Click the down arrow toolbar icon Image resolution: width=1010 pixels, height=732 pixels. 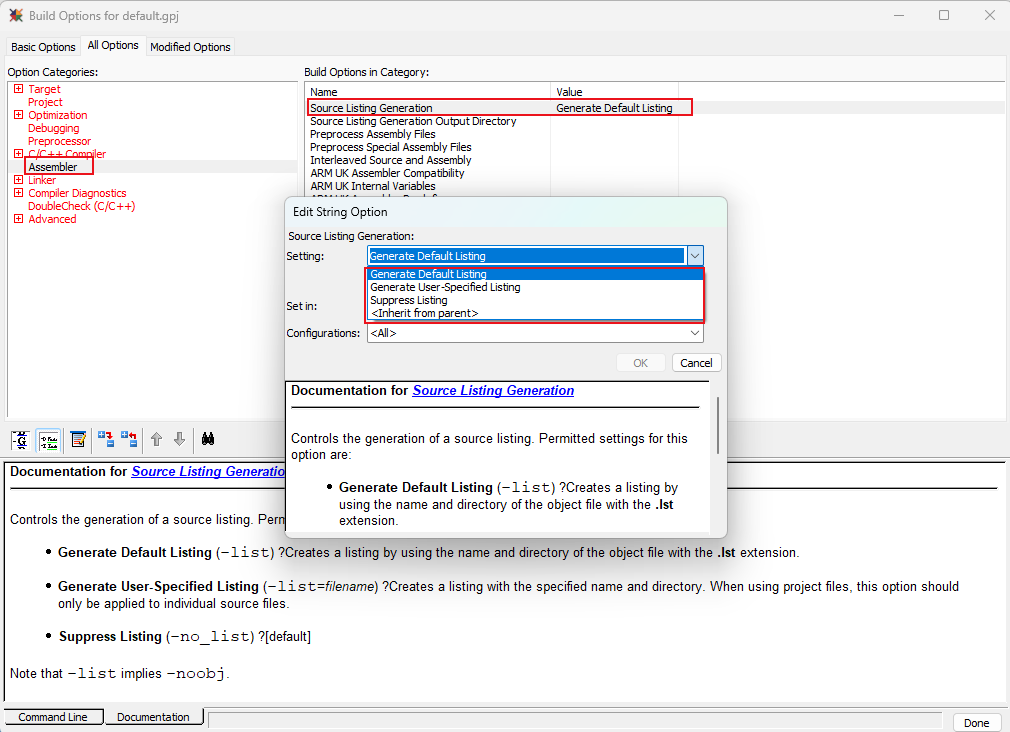click(179, 439)
